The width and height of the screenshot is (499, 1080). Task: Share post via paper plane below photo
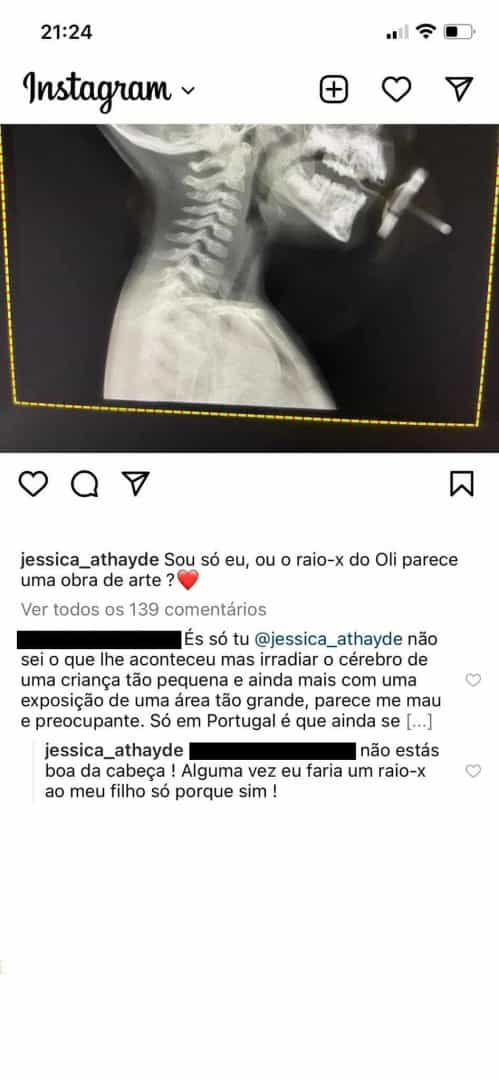point(135,484)
